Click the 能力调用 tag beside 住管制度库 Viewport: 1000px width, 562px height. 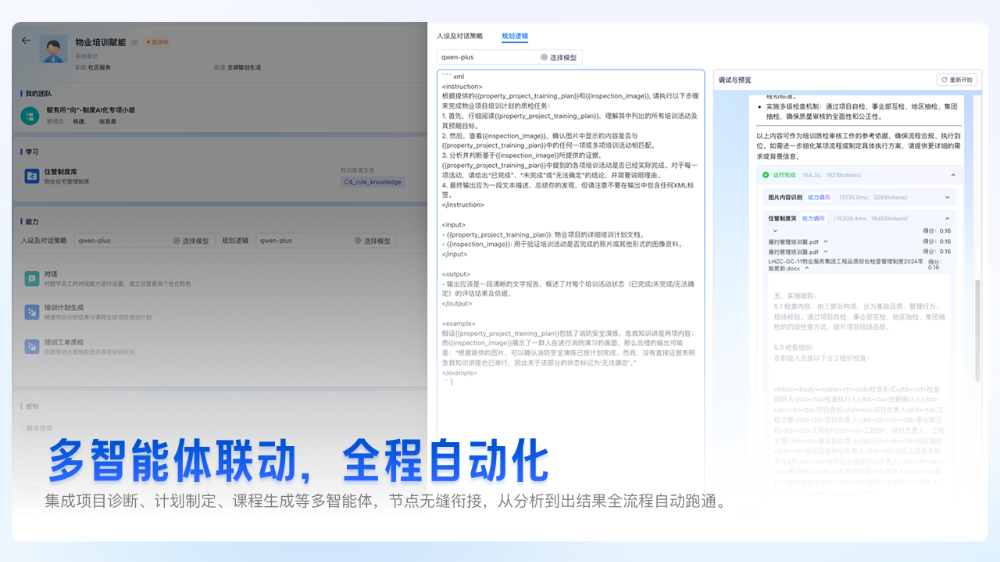point(813,219)
